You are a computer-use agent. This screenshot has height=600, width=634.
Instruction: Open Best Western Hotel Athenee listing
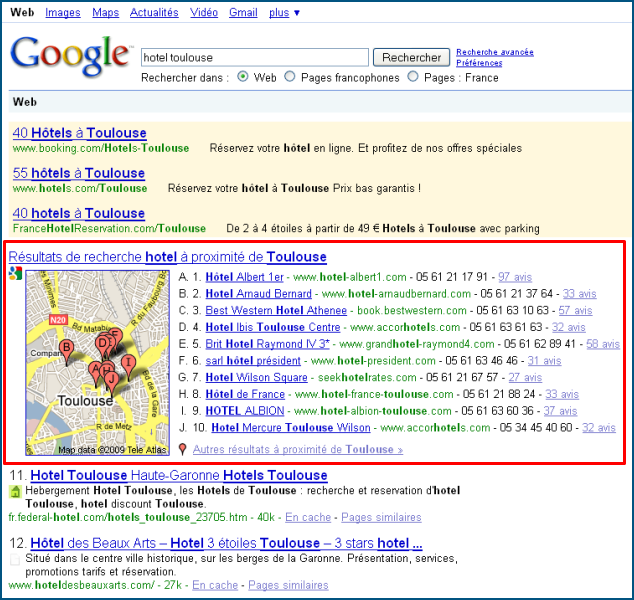tap(276, 311)
